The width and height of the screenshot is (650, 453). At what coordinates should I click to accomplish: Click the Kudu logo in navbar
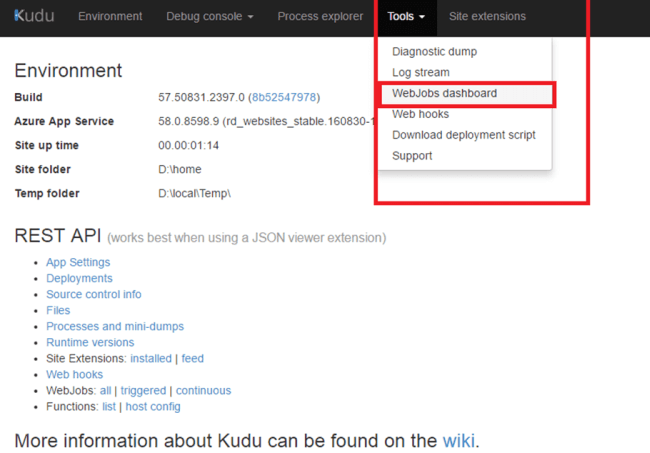34,16
